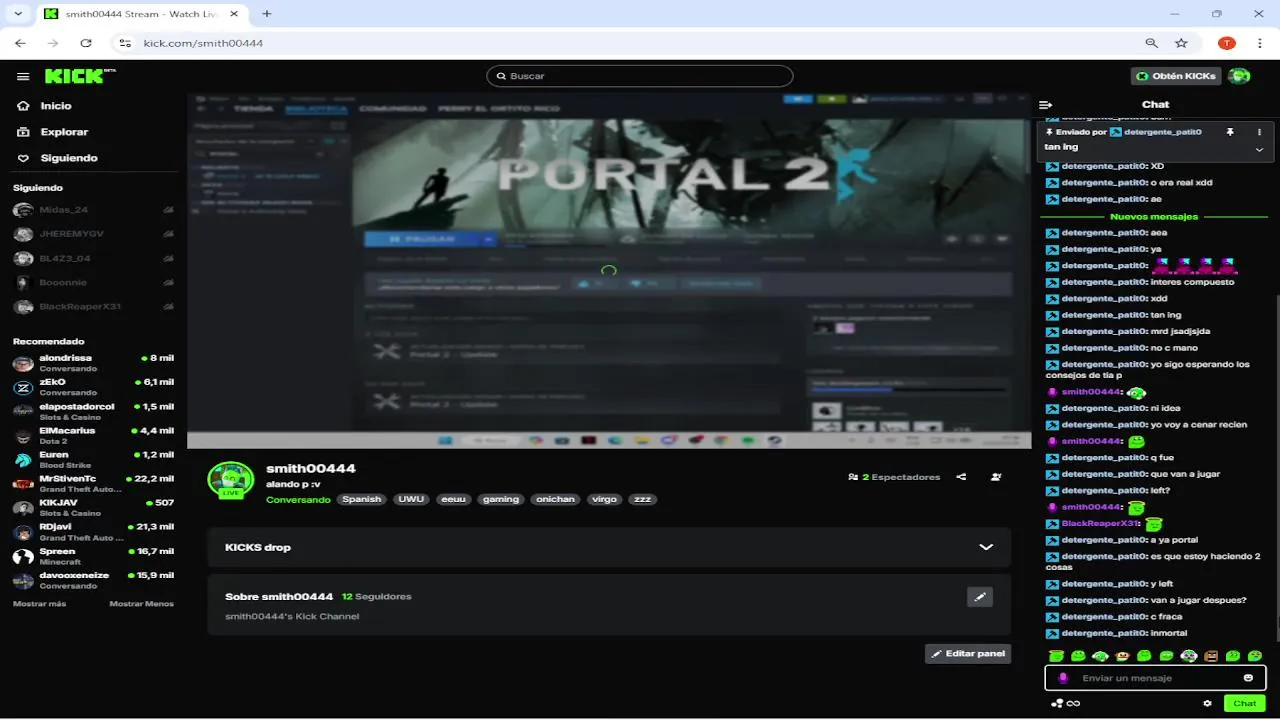
Task: Open recommended channel elapostadorcol
Action: point(94,411)
